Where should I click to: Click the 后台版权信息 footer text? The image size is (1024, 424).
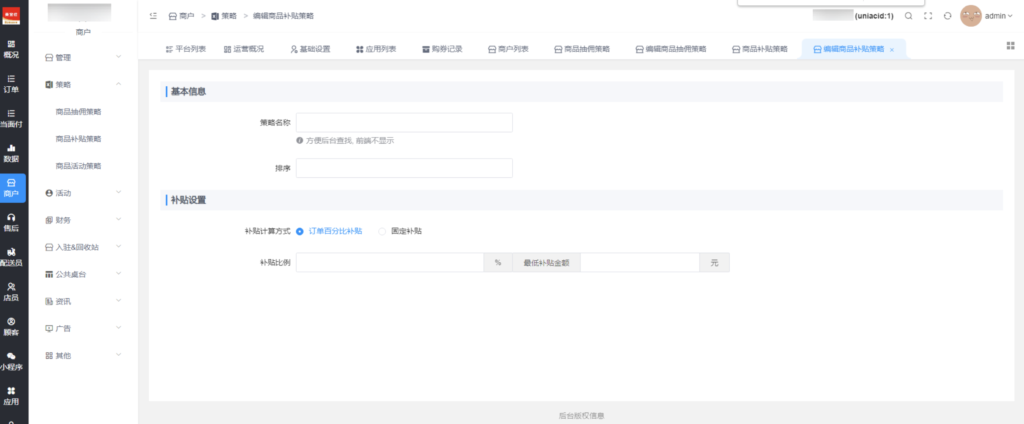pyautogui.click(x=581, y=416)
